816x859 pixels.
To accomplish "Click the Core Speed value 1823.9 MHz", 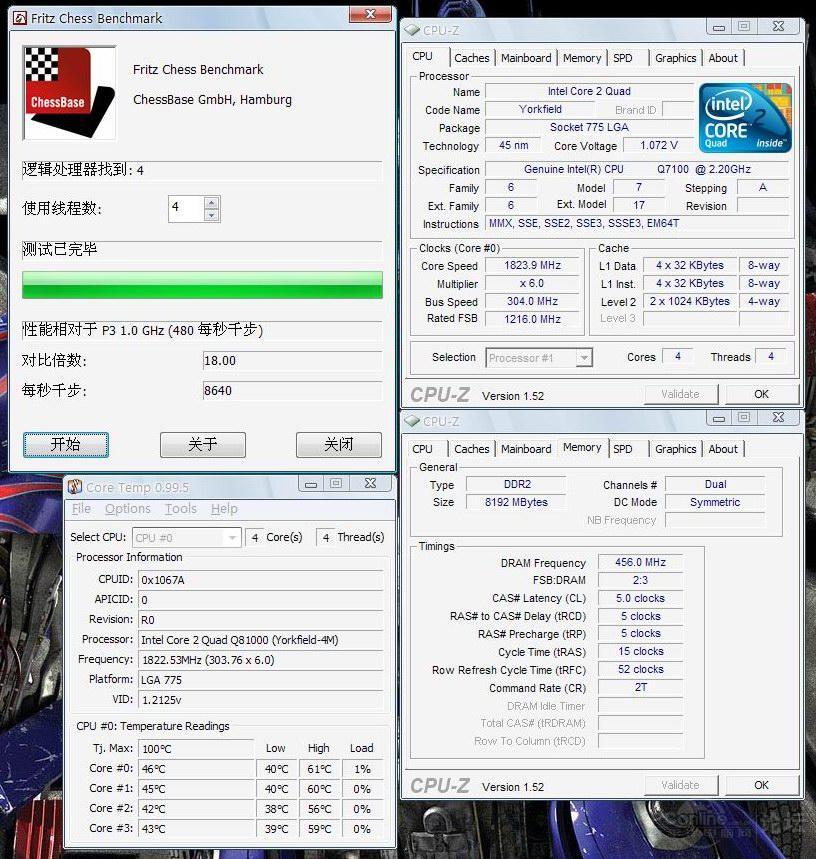I will coord(532,266).
